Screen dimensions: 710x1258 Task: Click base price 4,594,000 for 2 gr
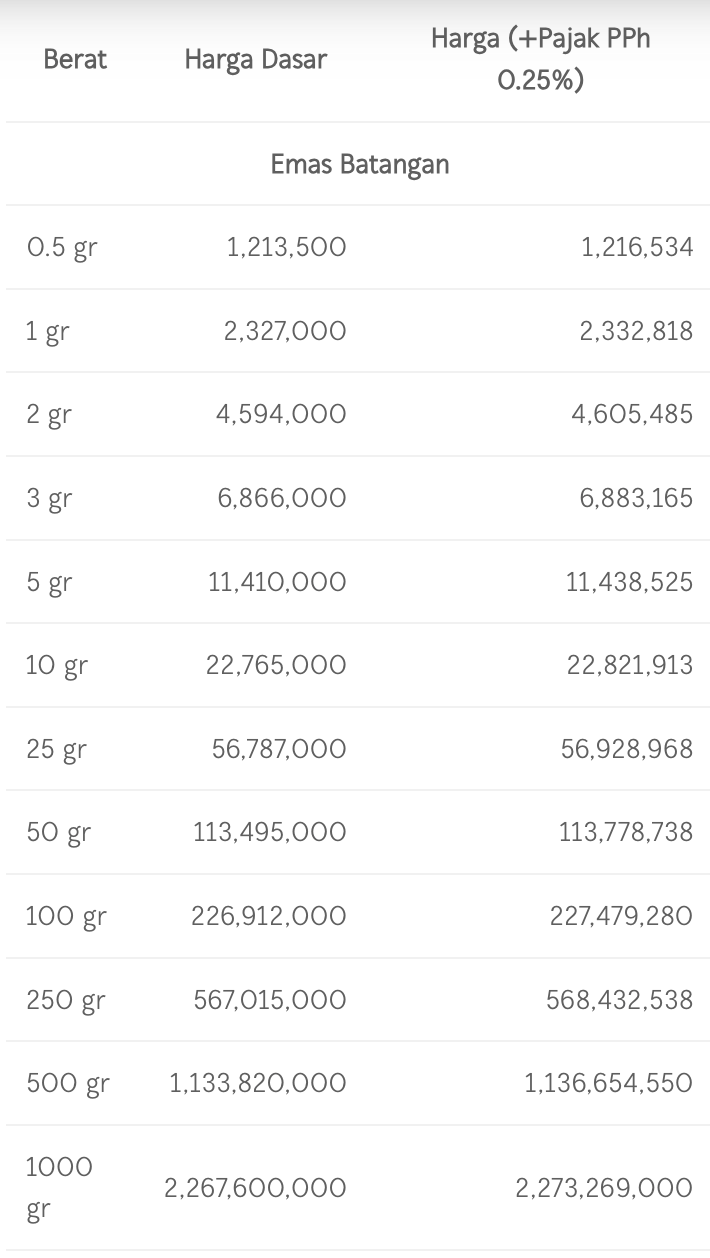click(x=281, y=414)
